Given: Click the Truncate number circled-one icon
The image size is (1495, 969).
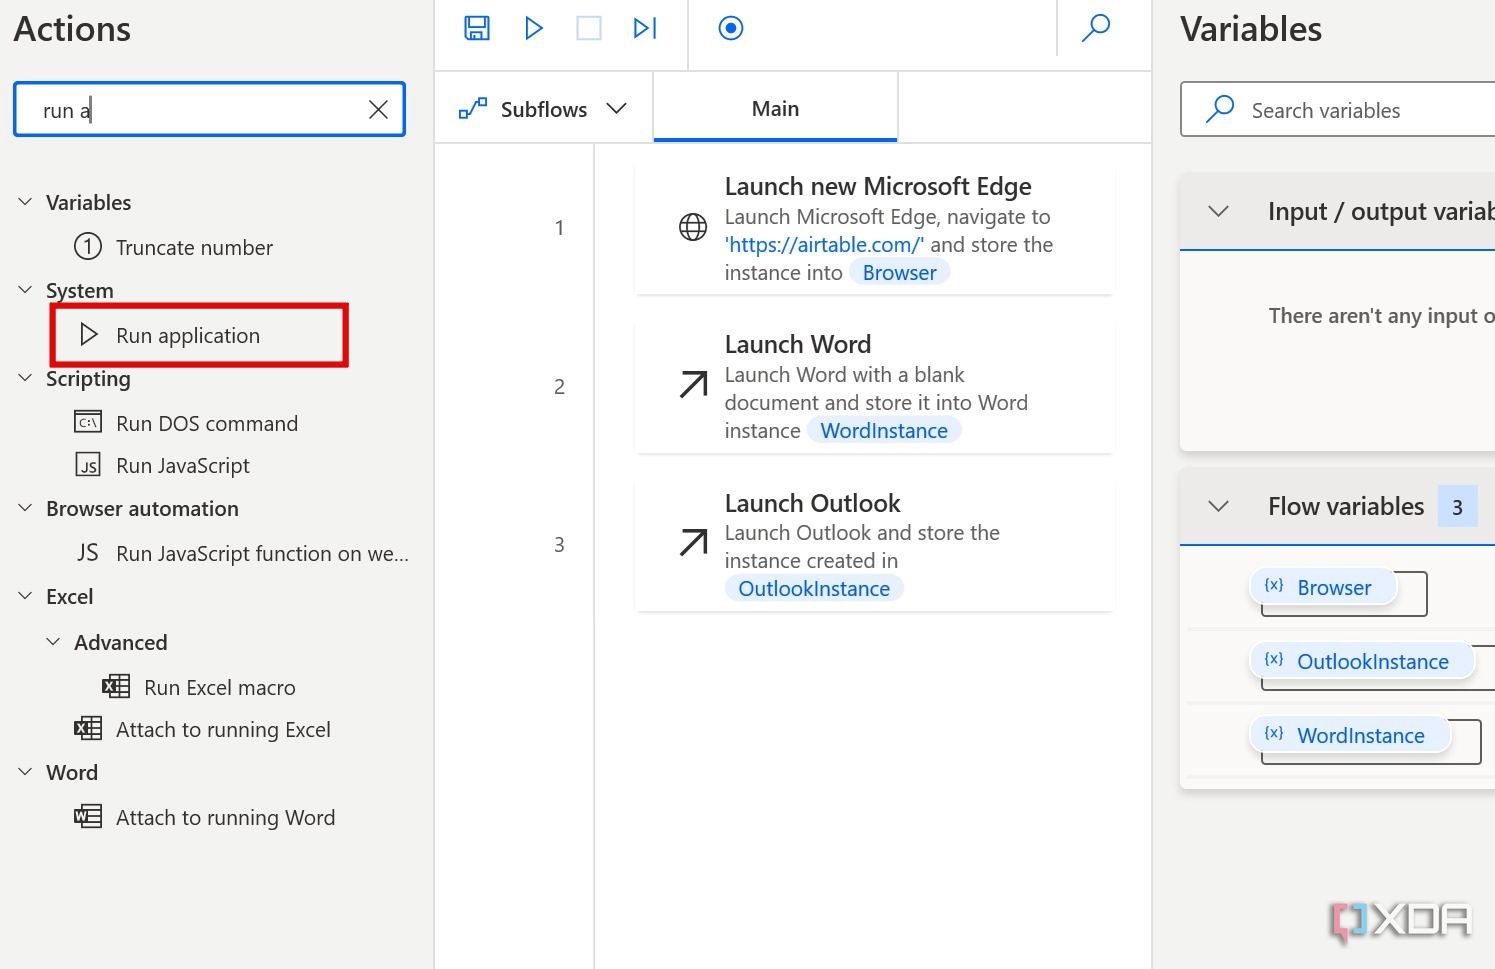Looking at the screenshot, I should [88, 246].
